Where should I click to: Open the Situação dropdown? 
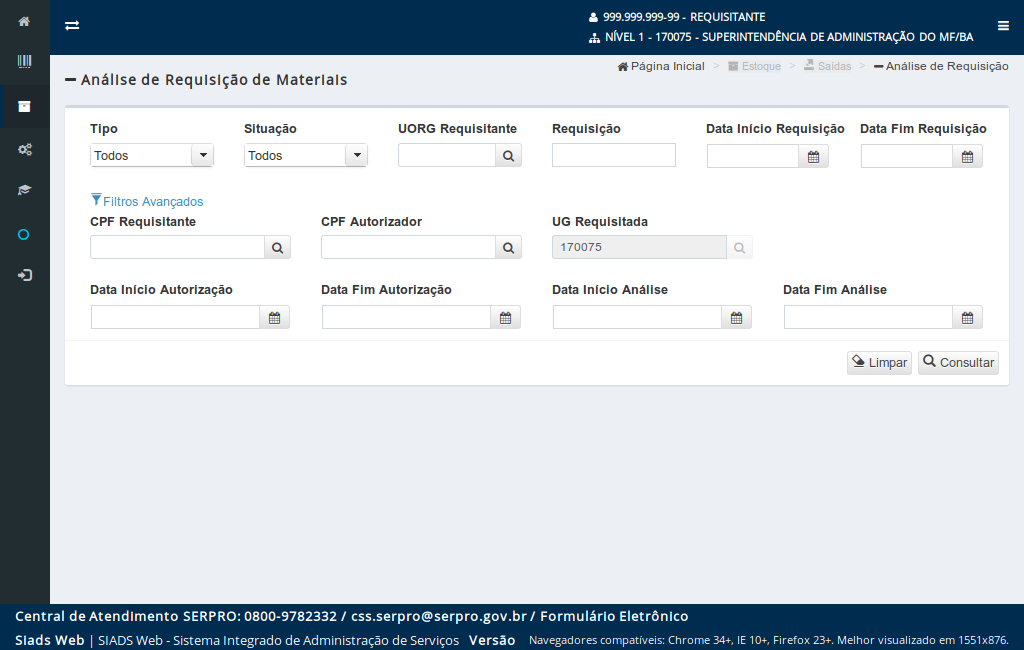306,155
